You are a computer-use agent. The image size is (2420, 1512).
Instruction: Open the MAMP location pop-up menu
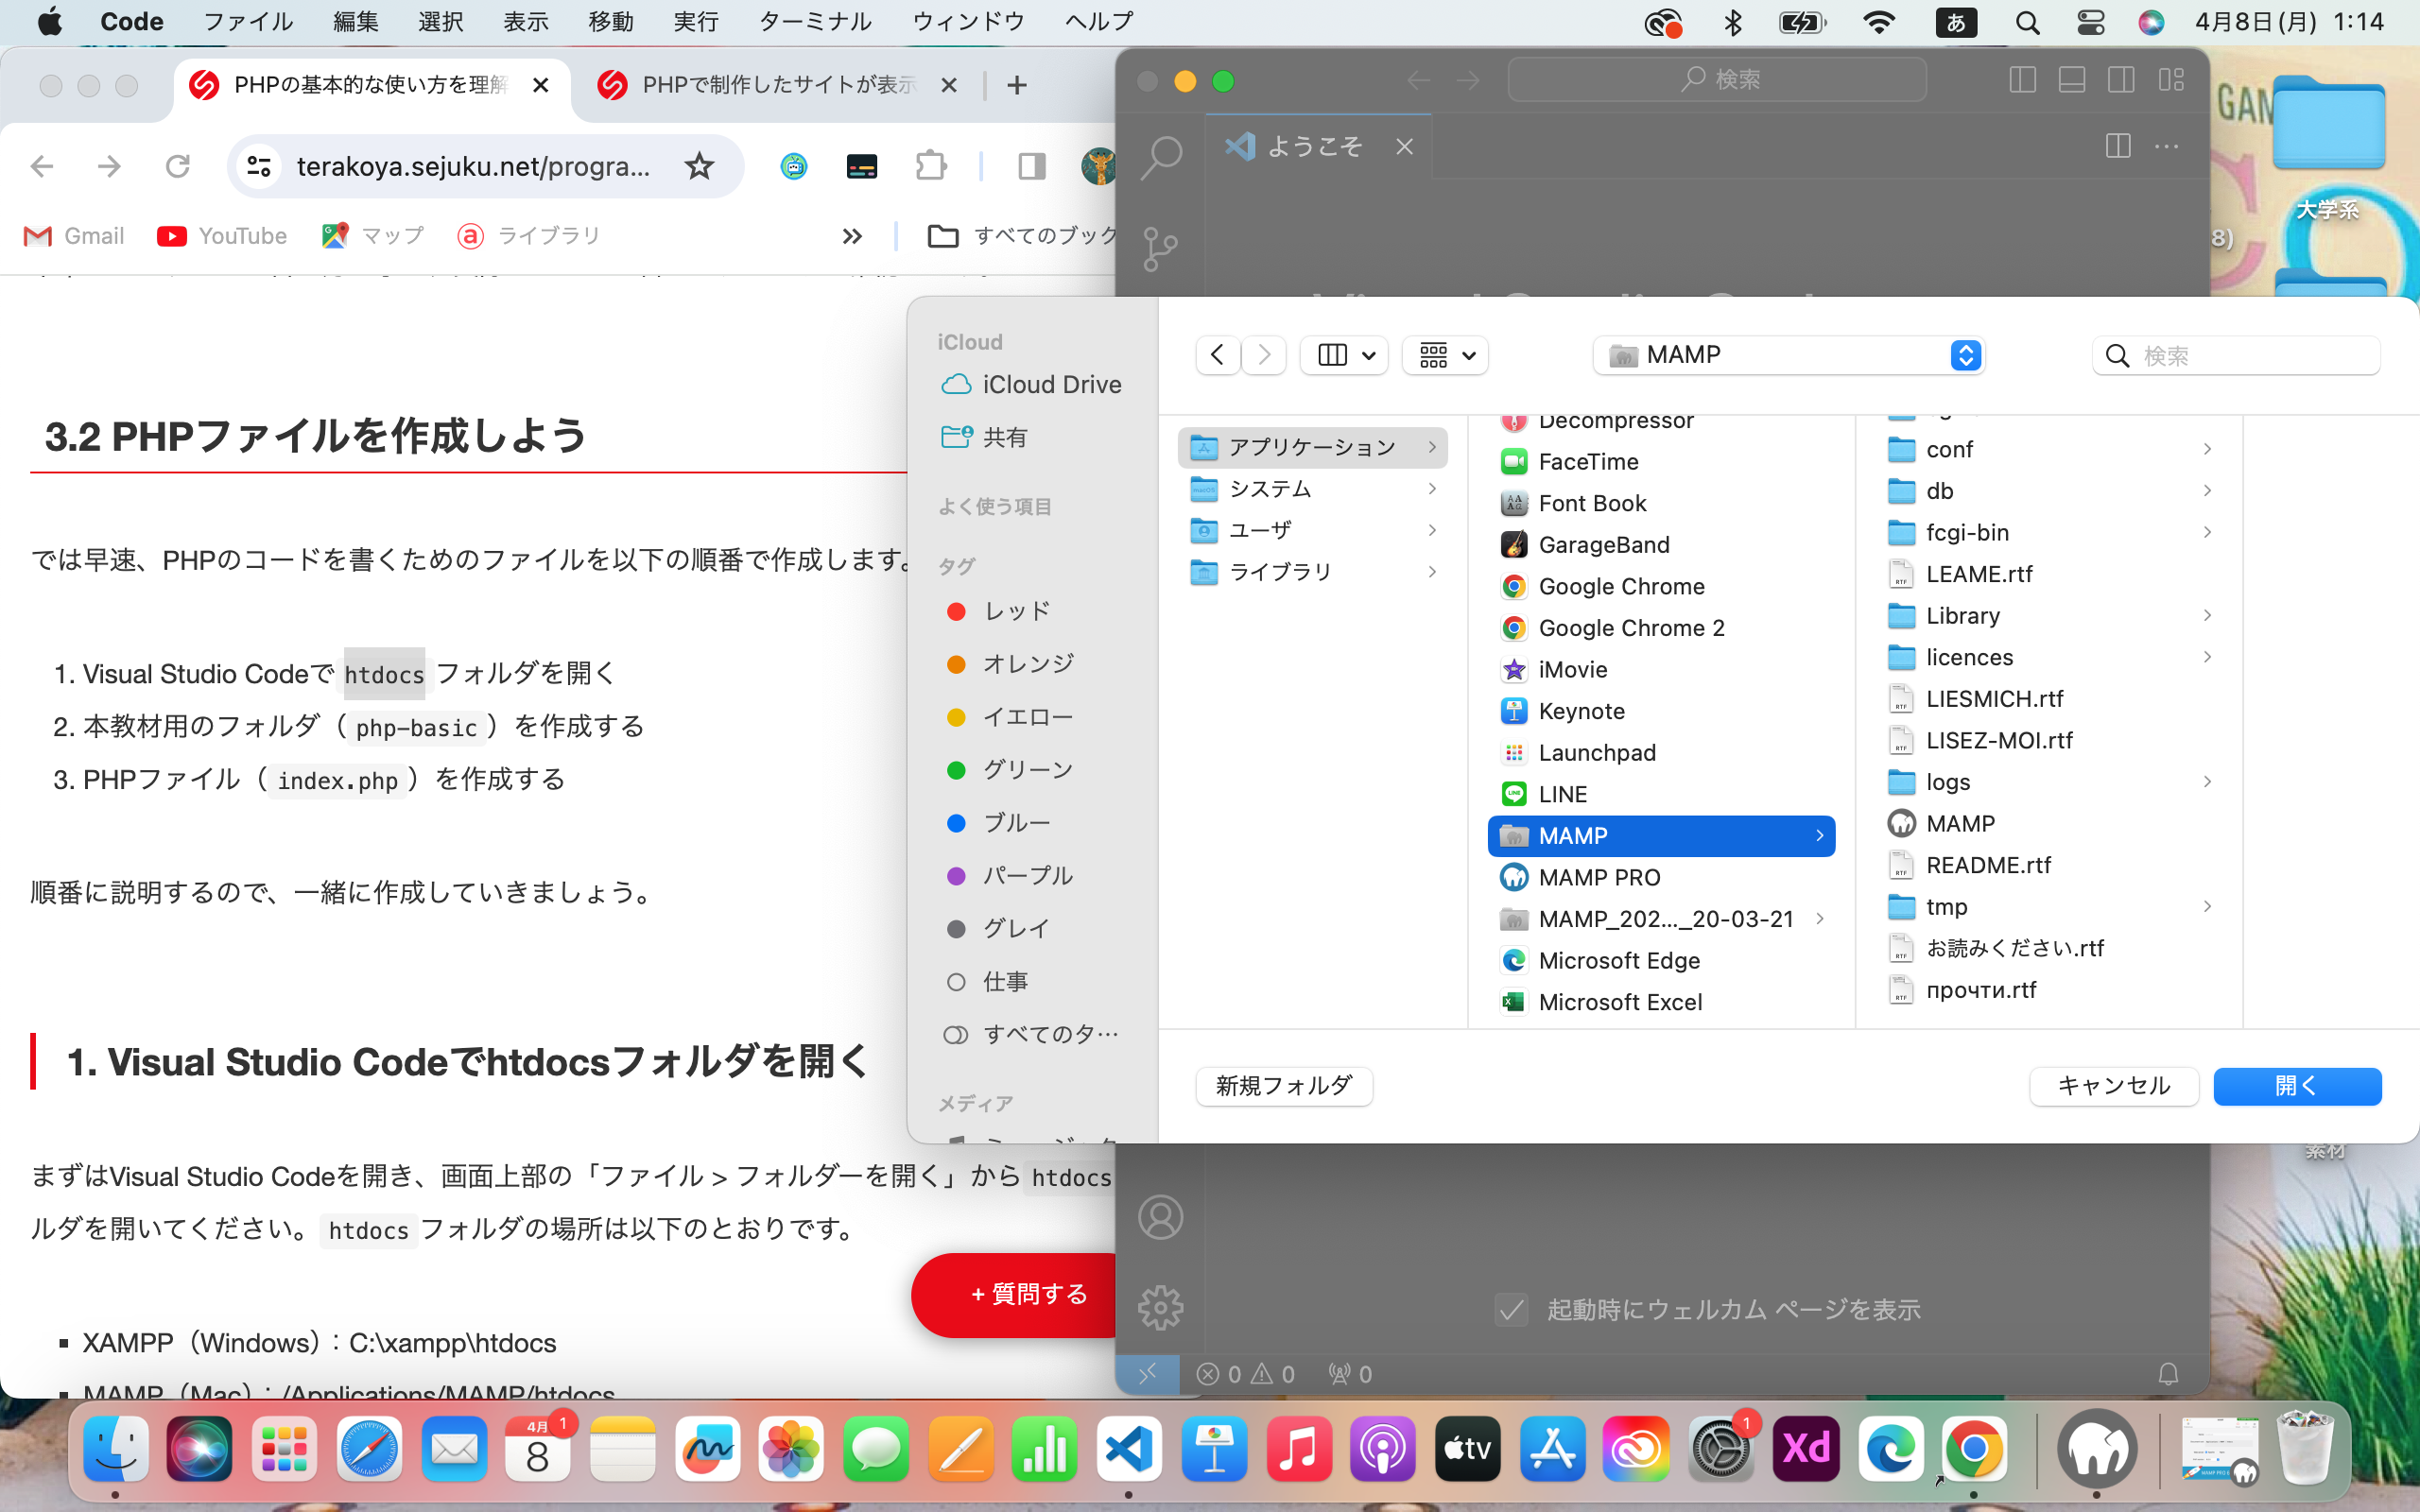click(x=1788, y=355)
